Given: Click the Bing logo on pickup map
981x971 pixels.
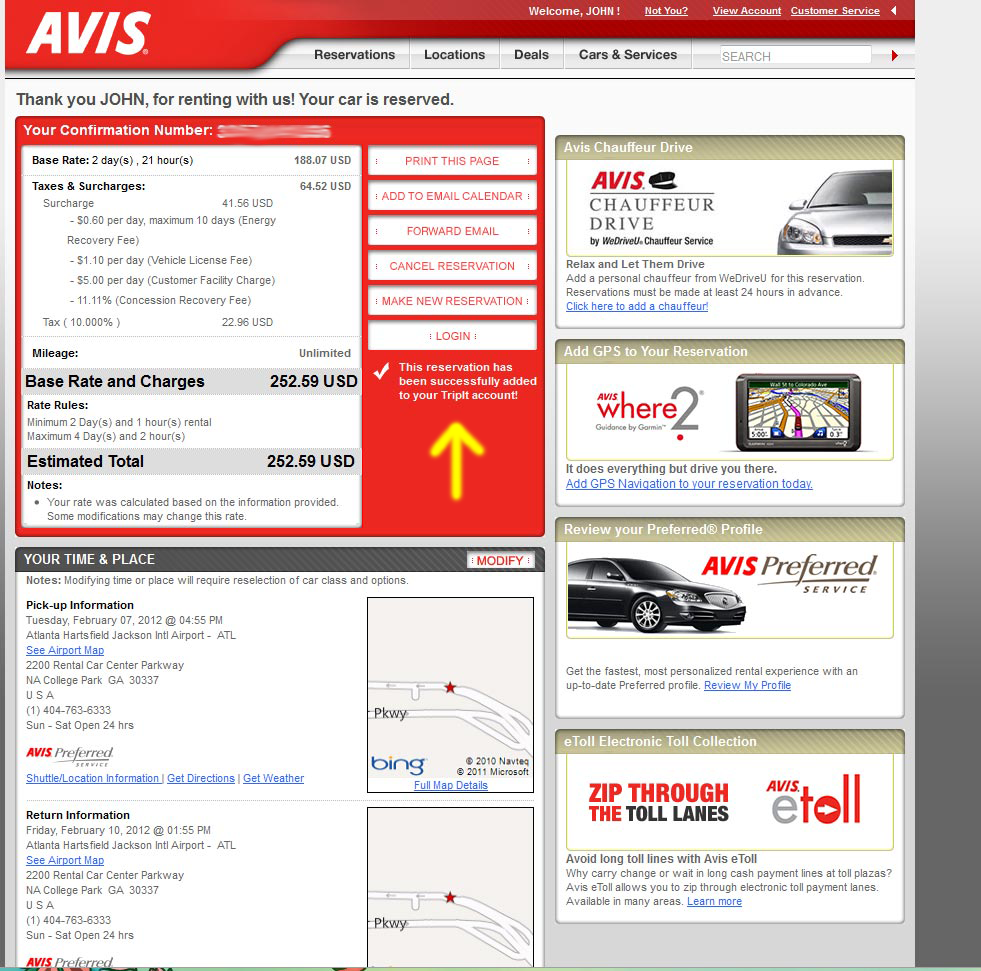Looking at the screenshot, I should coord(398,765).
